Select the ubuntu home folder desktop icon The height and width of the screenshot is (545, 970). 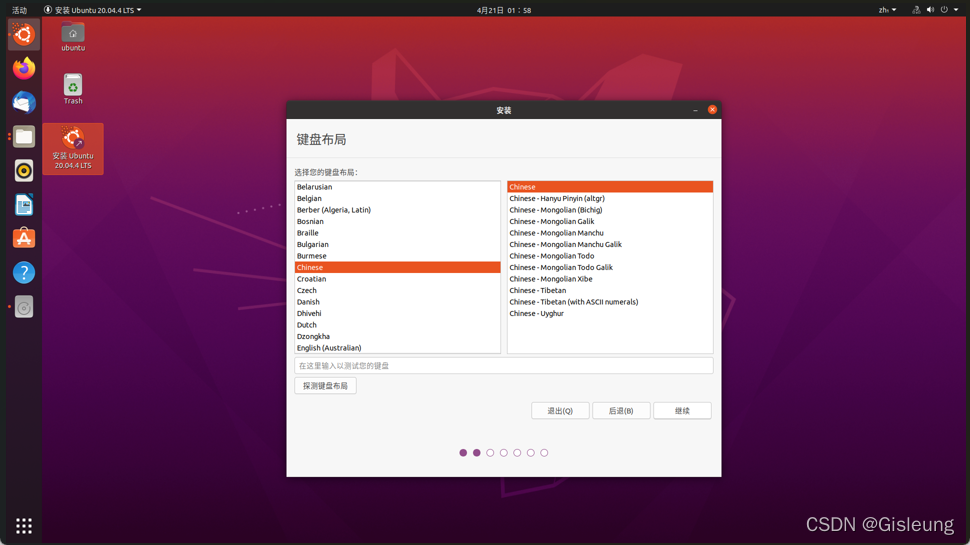73,37
